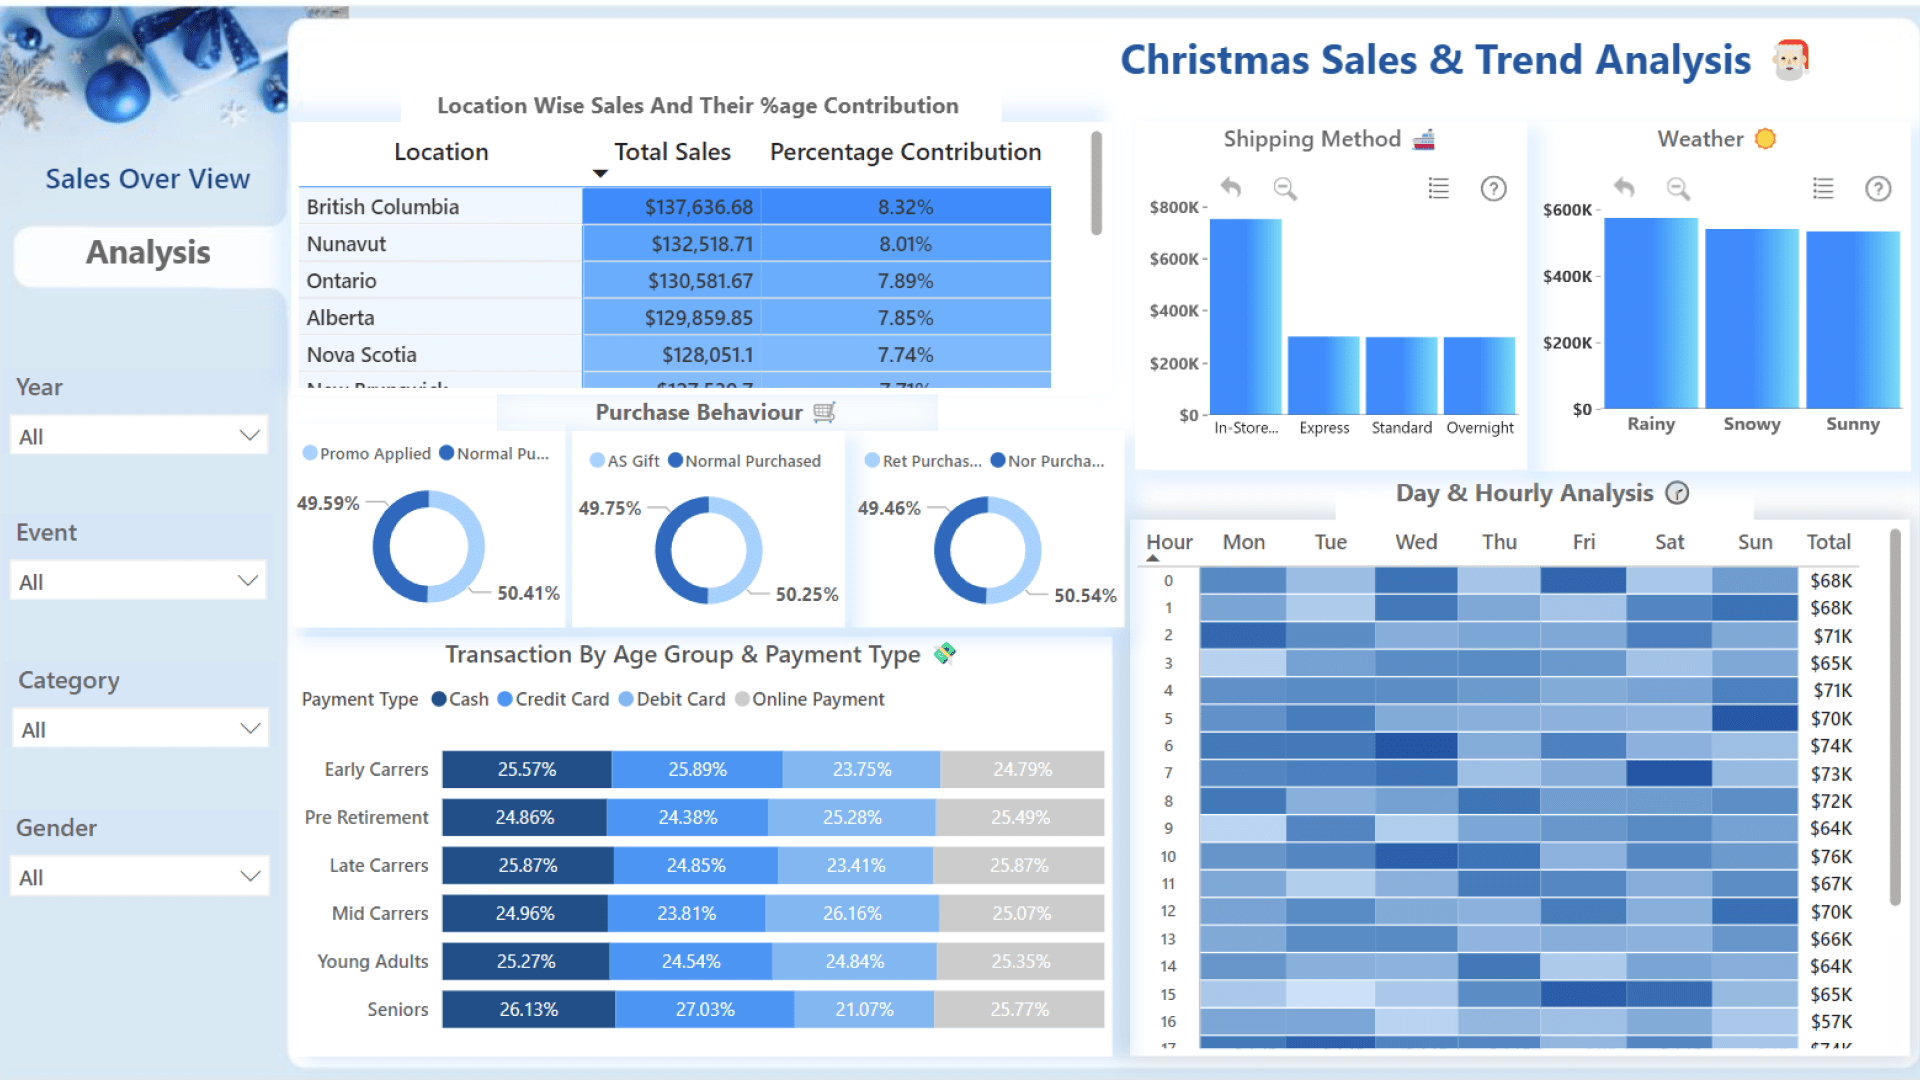Click location table vertical scrollbar

pos(1096,183)
